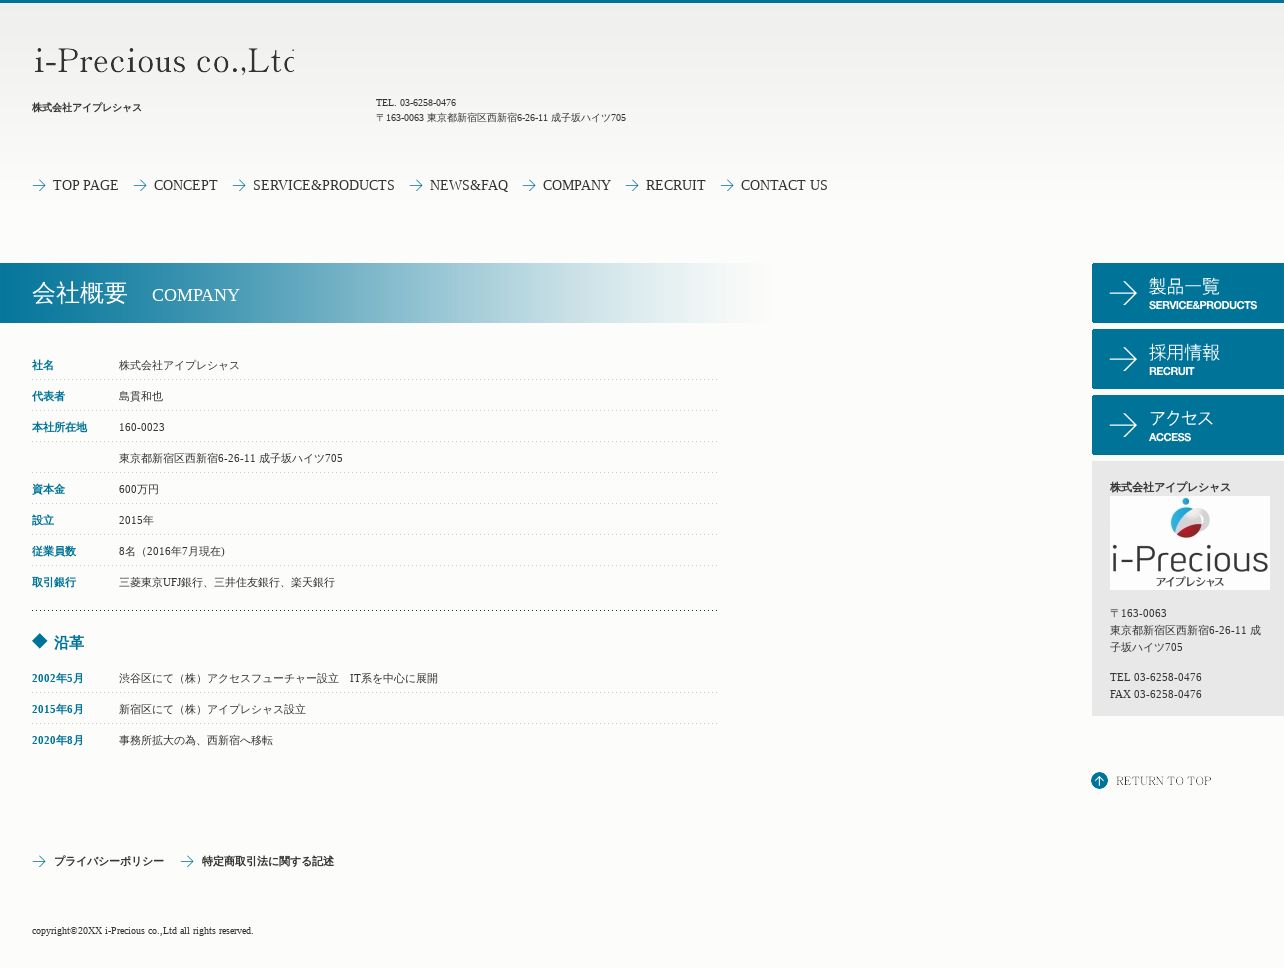Click the i-Precious logo image in sidebar
Image resolution: width=1284 pixels, height=968 pixels.
1190,543
